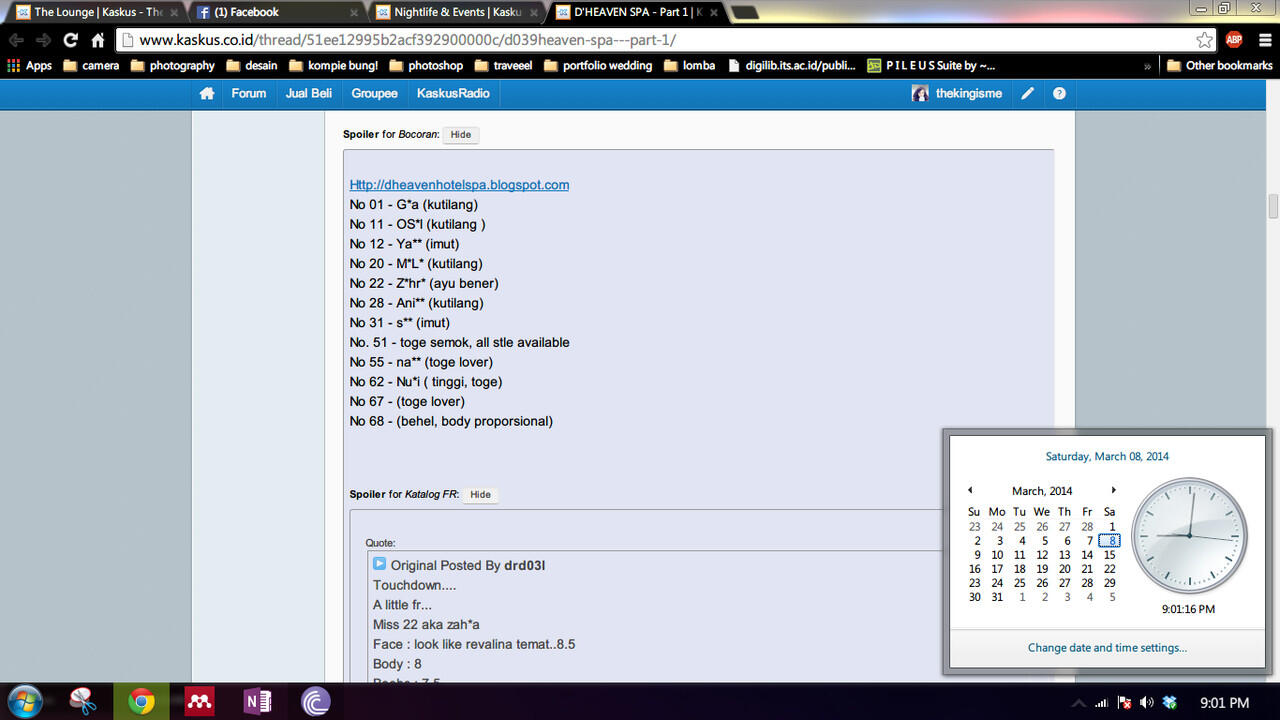This screenshot has width=1280, height=720.
Task: Show more bookmarks with the chevron
Action: click(1147, 66)
